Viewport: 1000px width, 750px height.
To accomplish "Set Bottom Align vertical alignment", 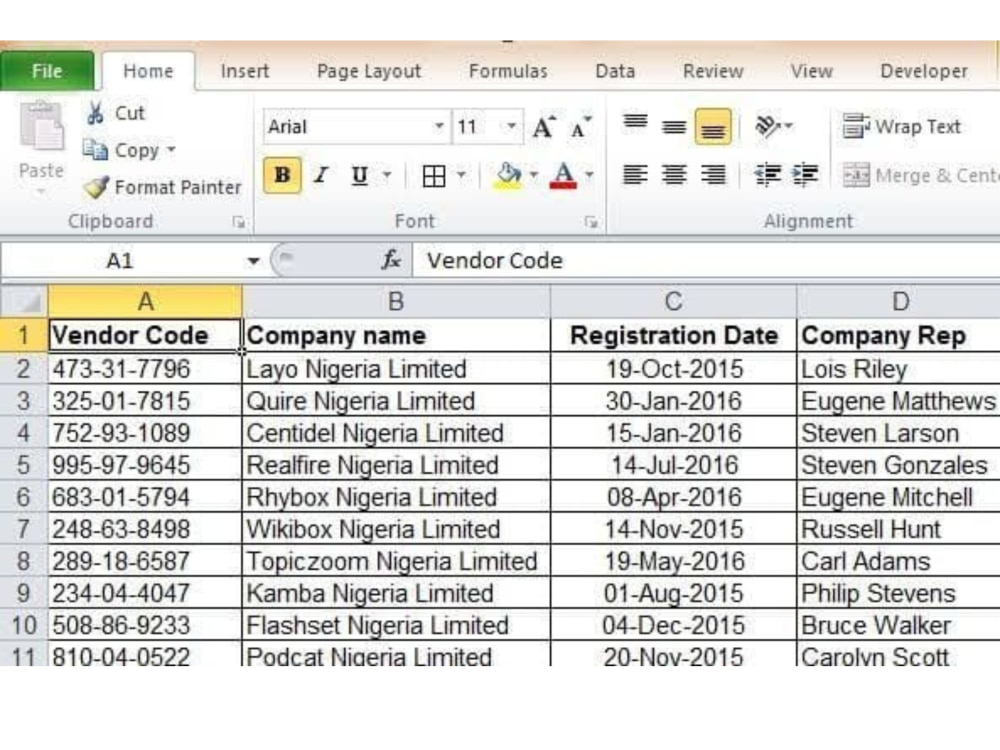I will [x=713, y=126].
